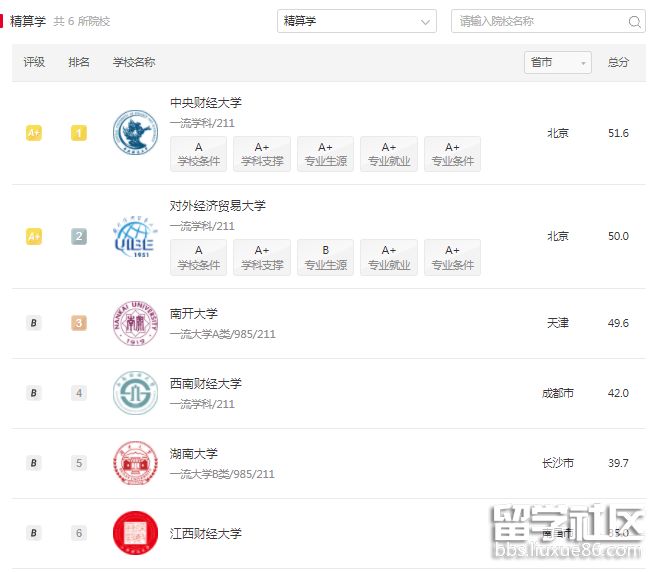Click the B rating badge for 江西财经大学
The width and height of the screenshot is (658, 572).
(34, 533)
